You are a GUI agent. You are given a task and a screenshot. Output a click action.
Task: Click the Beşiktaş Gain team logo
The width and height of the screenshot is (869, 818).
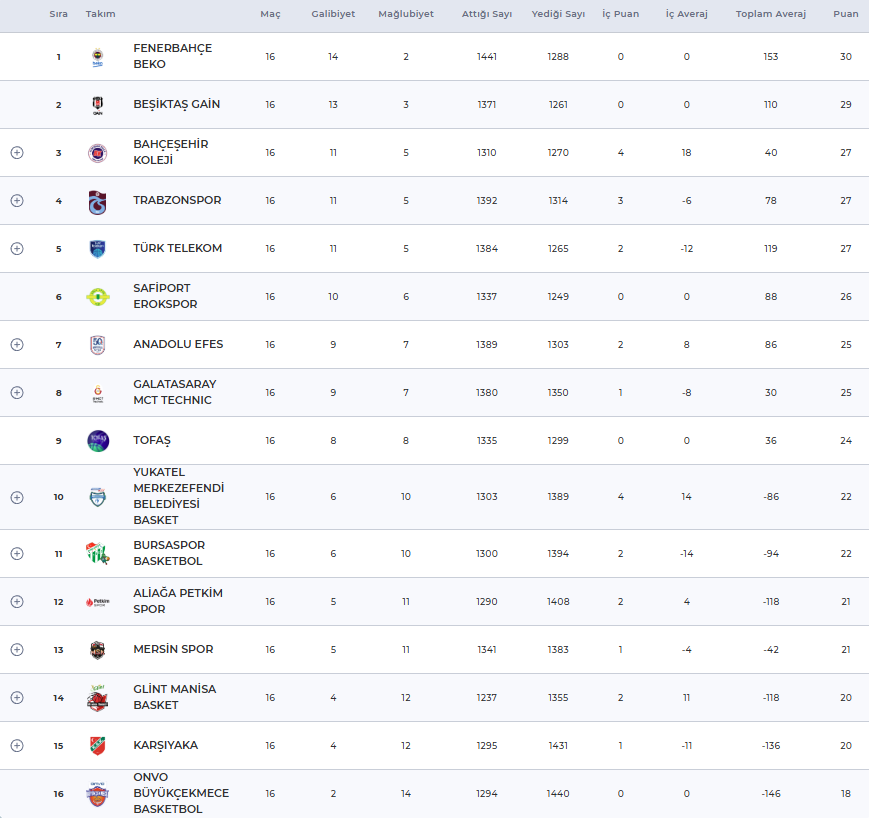[97, 105]
